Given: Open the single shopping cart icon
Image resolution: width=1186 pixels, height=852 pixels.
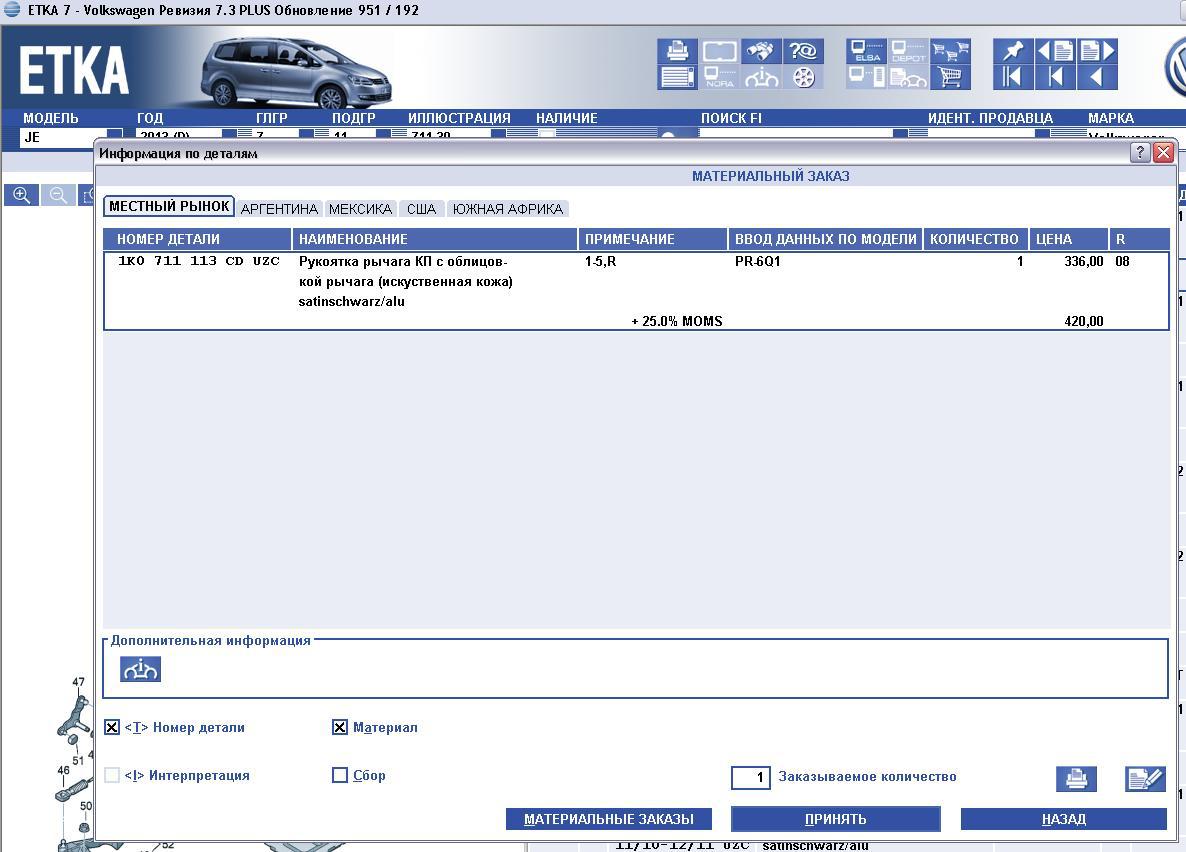Looking at the screenshot, I should tap(951, 77).
